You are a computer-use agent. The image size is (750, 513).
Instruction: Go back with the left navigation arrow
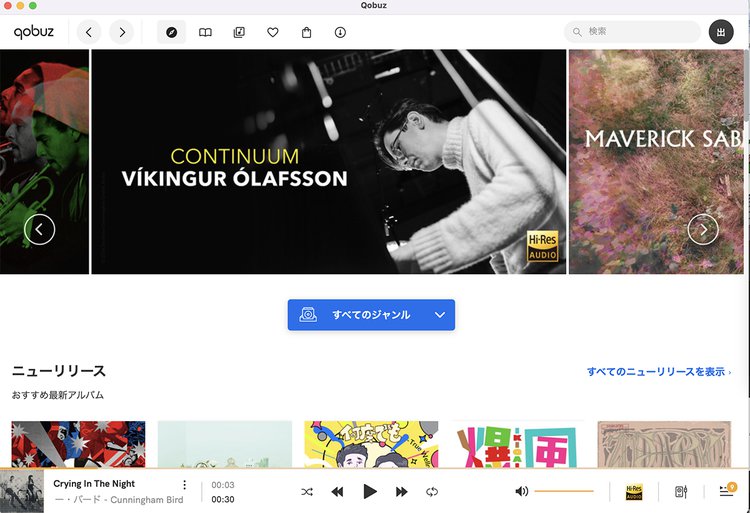tap(89, 32)
